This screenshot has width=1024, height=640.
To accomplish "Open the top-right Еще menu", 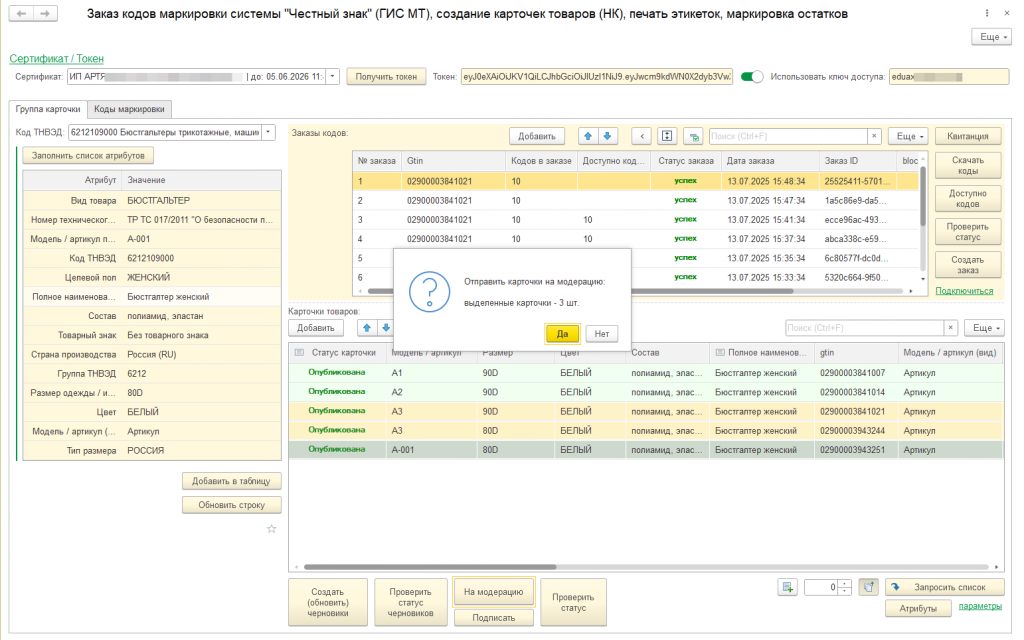I will 992,36.
